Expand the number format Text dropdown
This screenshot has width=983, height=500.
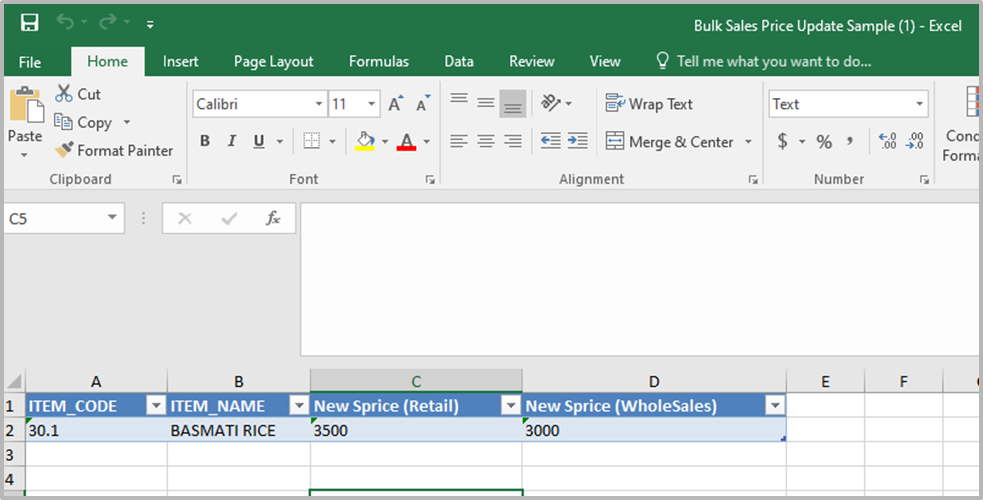point(919,104)
